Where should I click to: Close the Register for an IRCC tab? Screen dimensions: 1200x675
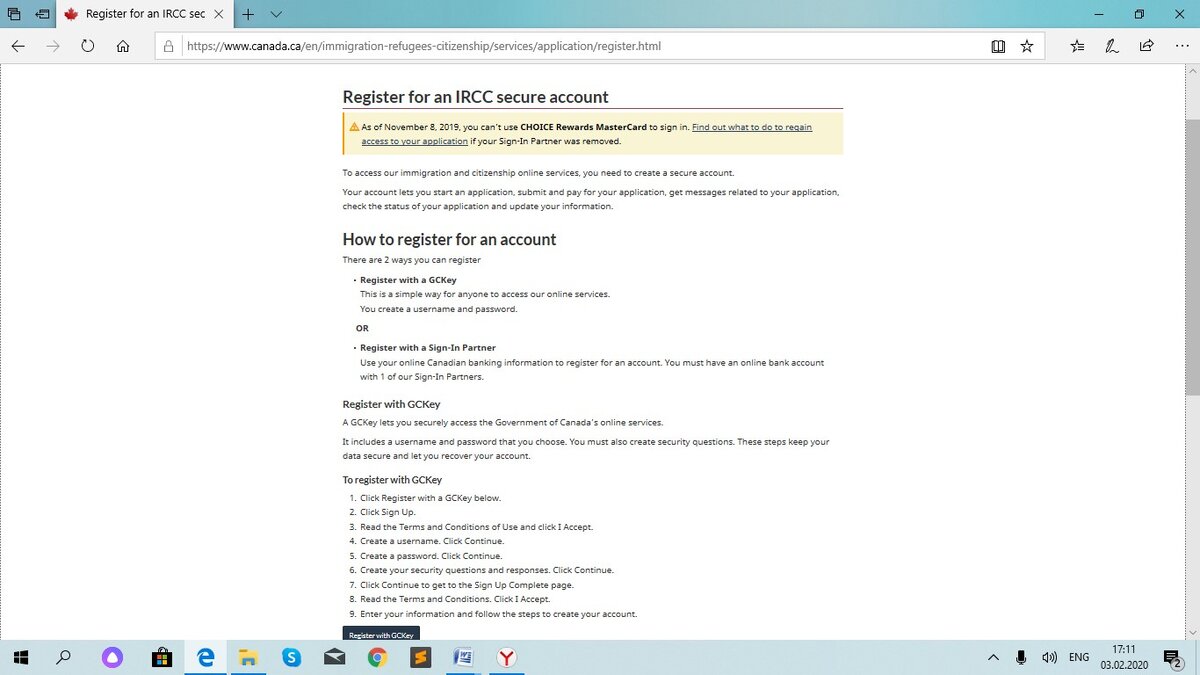tap(219, 14)
